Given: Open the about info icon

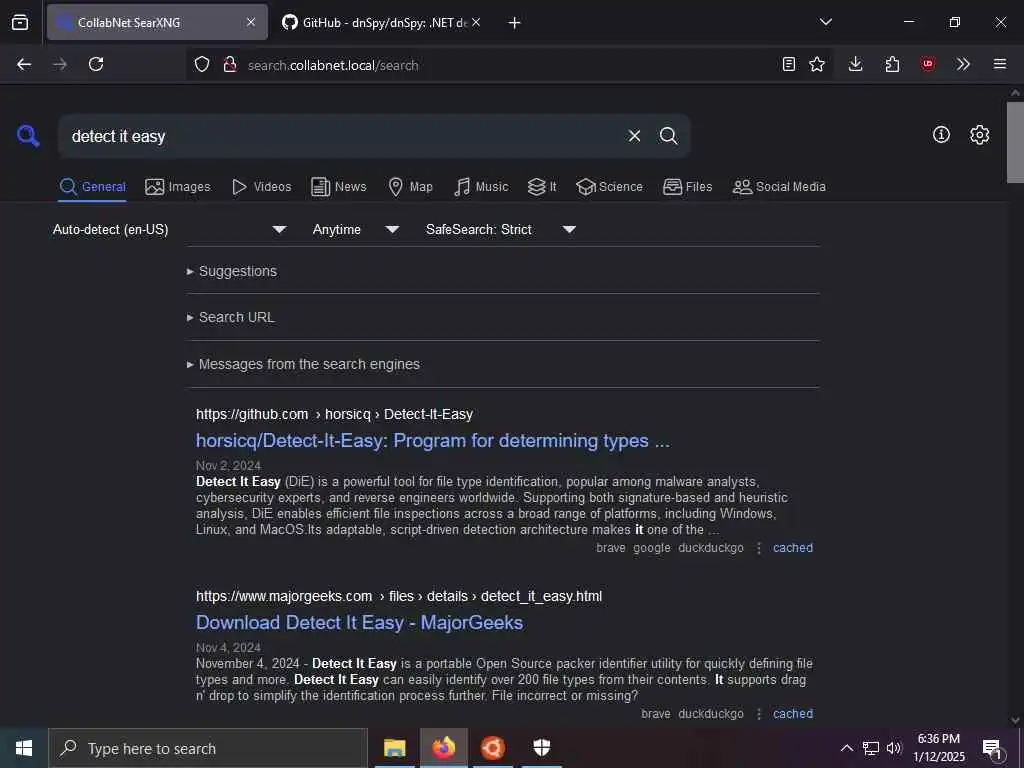Looking at the screenshot, I should tap(941, 135).
